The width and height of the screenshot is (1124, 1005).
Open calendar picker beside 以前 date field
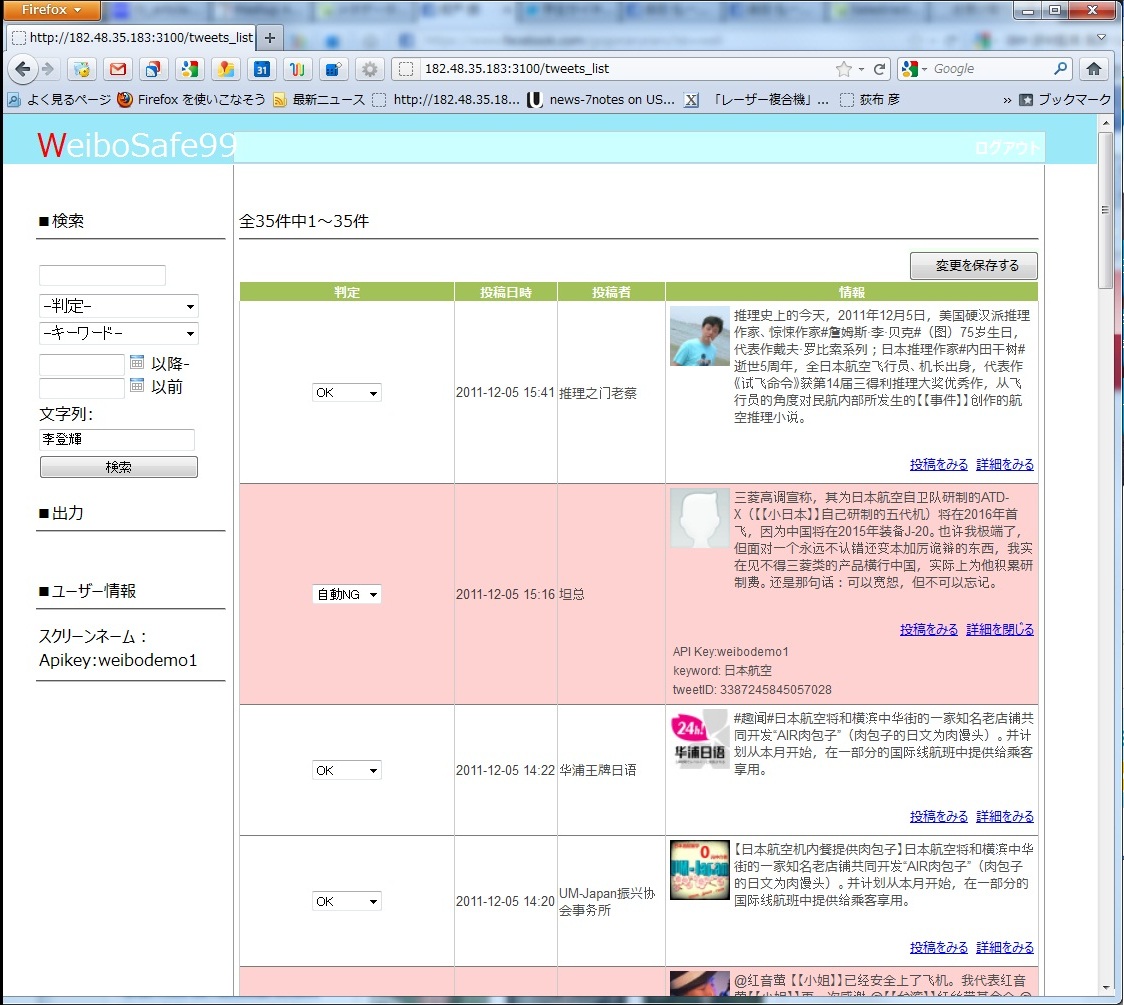click(138, 386)
